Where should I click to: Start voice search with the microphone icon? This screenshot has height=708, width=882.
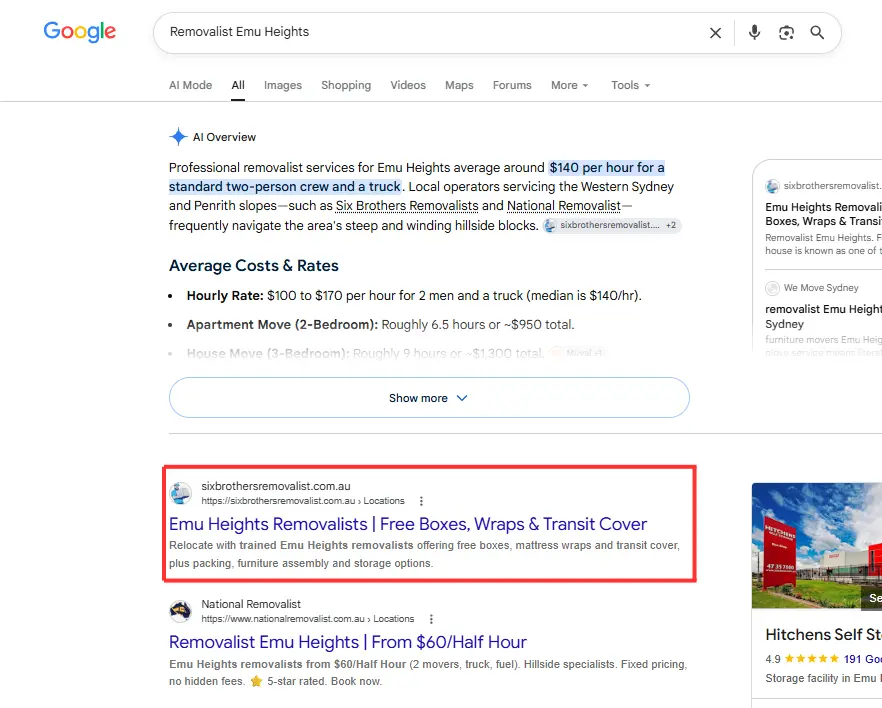click(754, 33)
